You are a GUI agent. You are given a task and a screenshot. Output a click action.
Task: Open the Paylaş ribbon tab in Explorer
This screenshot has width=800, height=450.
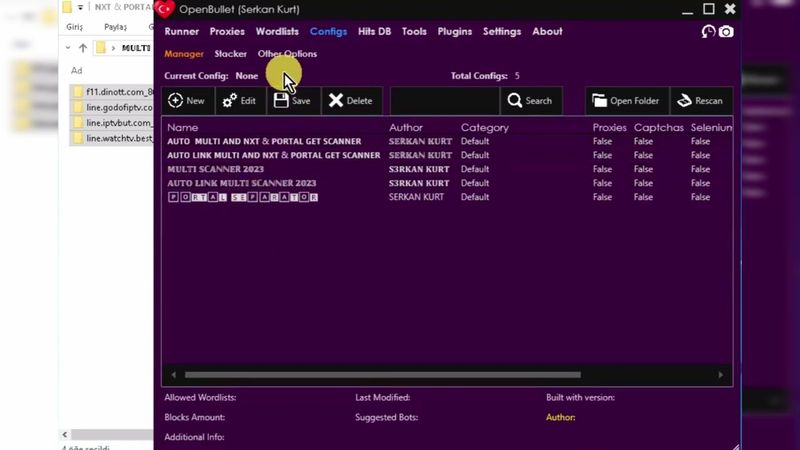[x=116, y=27]
